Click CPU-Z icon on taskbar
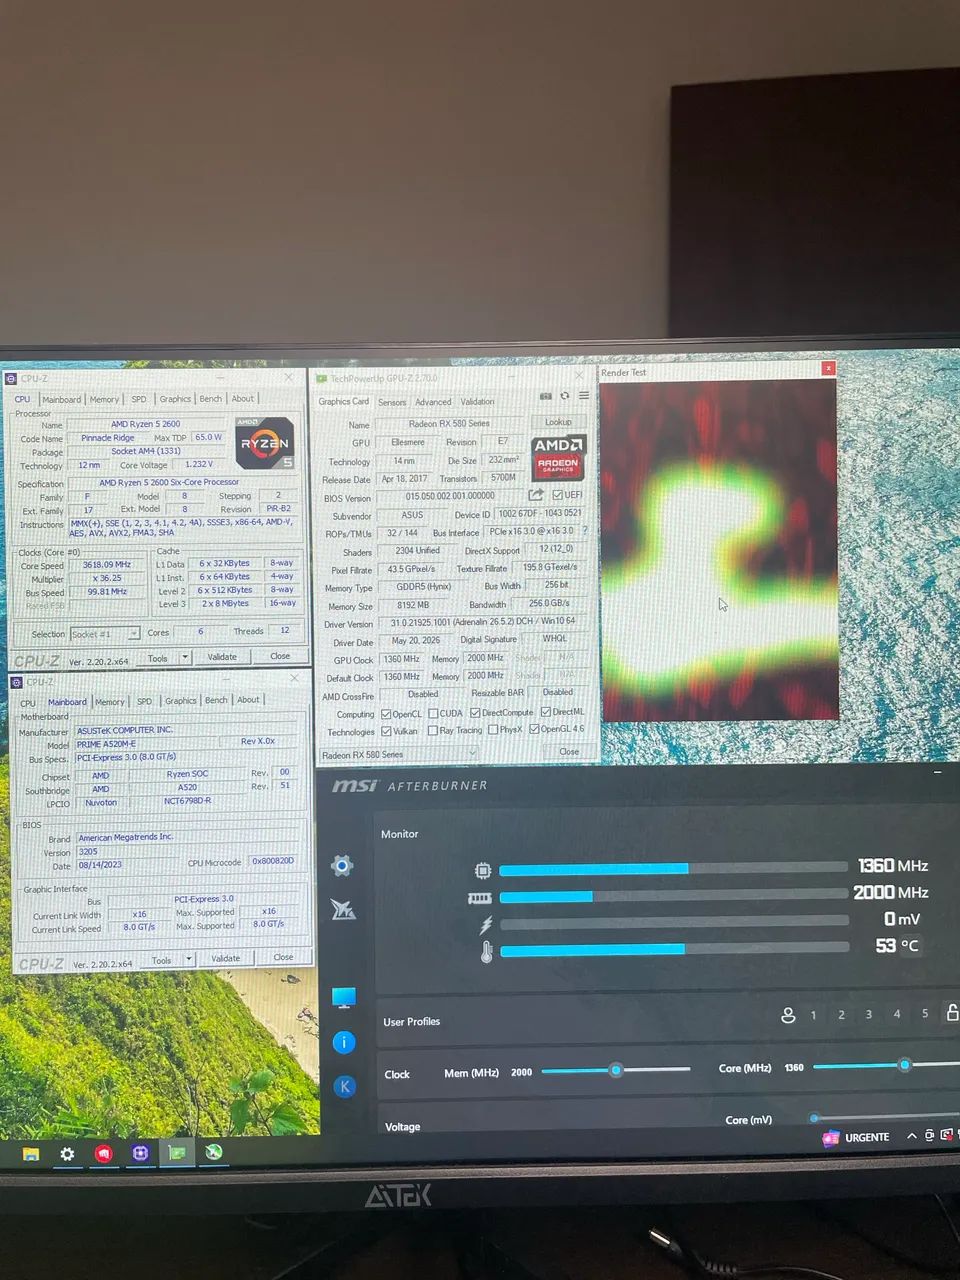Screen dimensions: 960x1280 click(x=140, y=1153)
